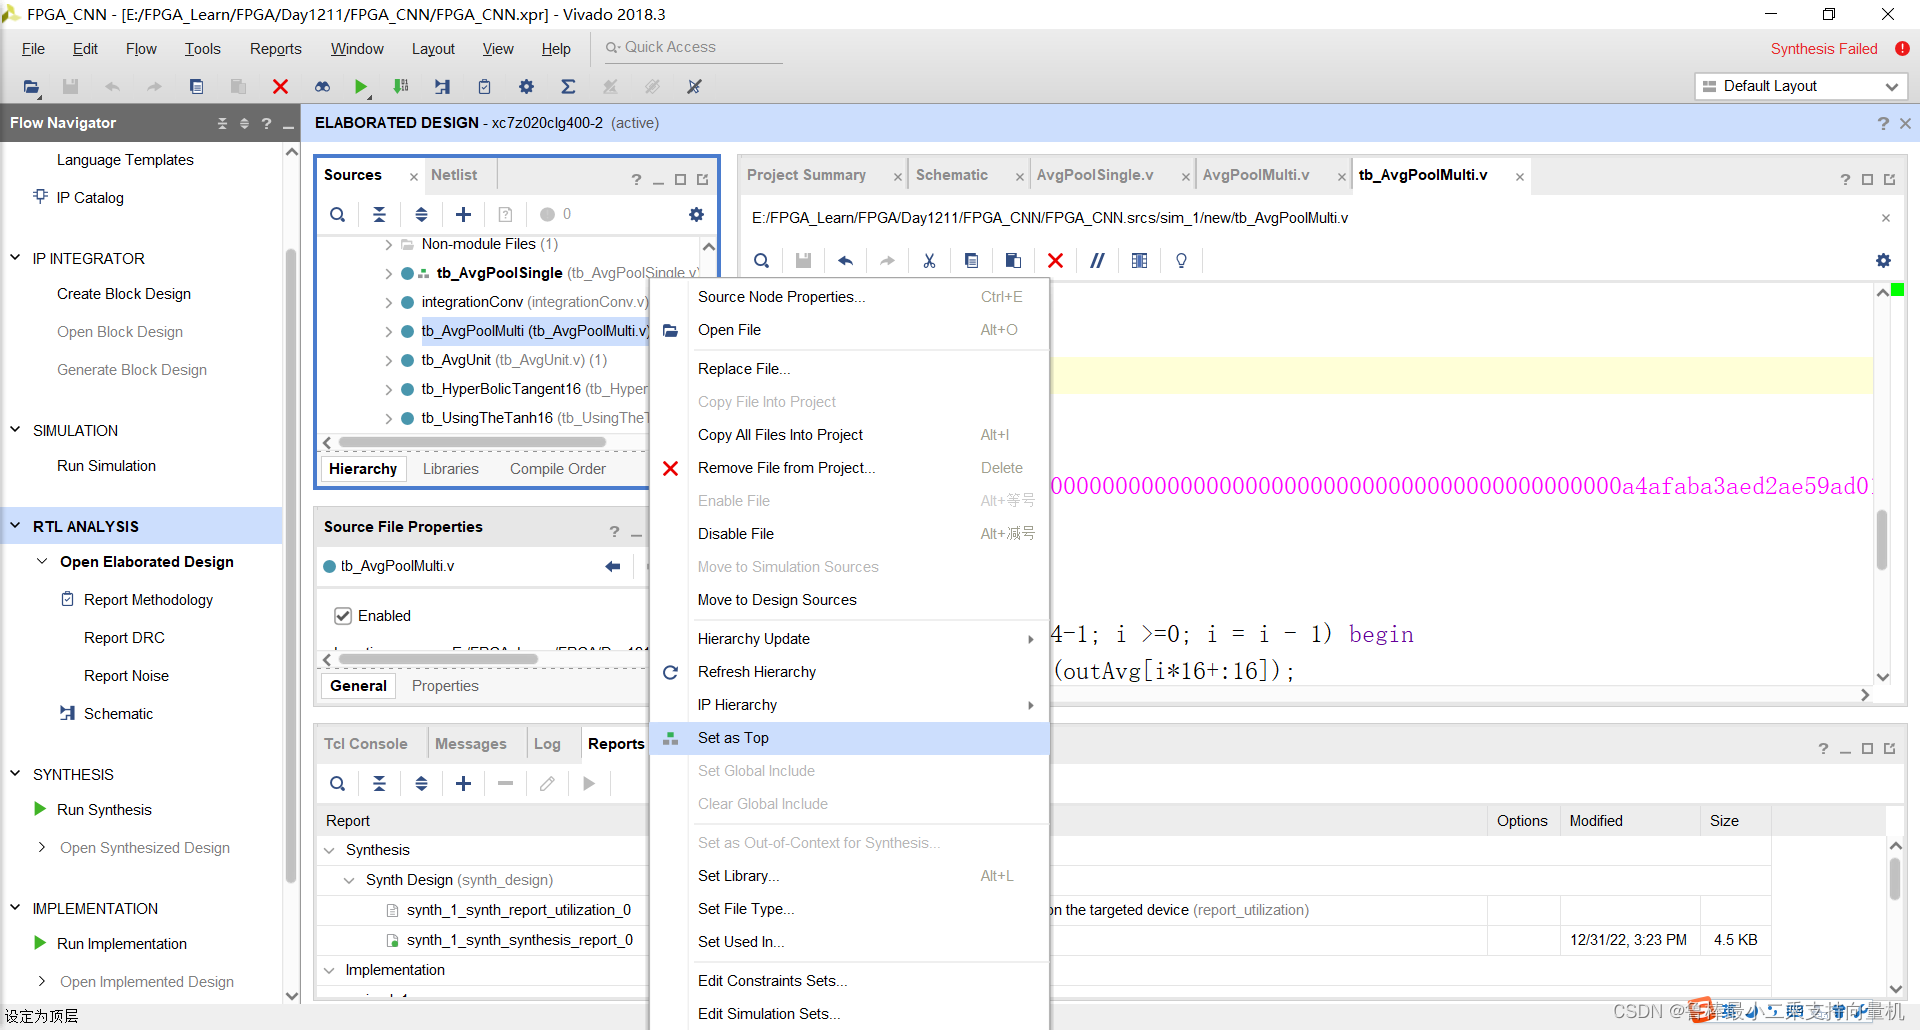Image resolution: width=1920 pixels, height=1030 pixels.
Task: Open the Default Layout dropdown
Action: [1801, 86]
